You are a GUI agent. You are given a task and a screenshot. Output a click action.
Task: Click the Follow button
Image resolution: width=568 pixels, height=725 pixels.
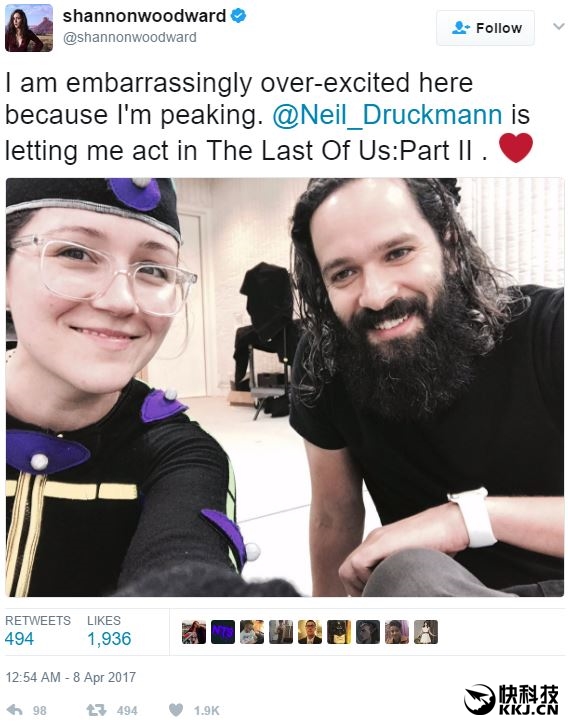click(485, 28)
